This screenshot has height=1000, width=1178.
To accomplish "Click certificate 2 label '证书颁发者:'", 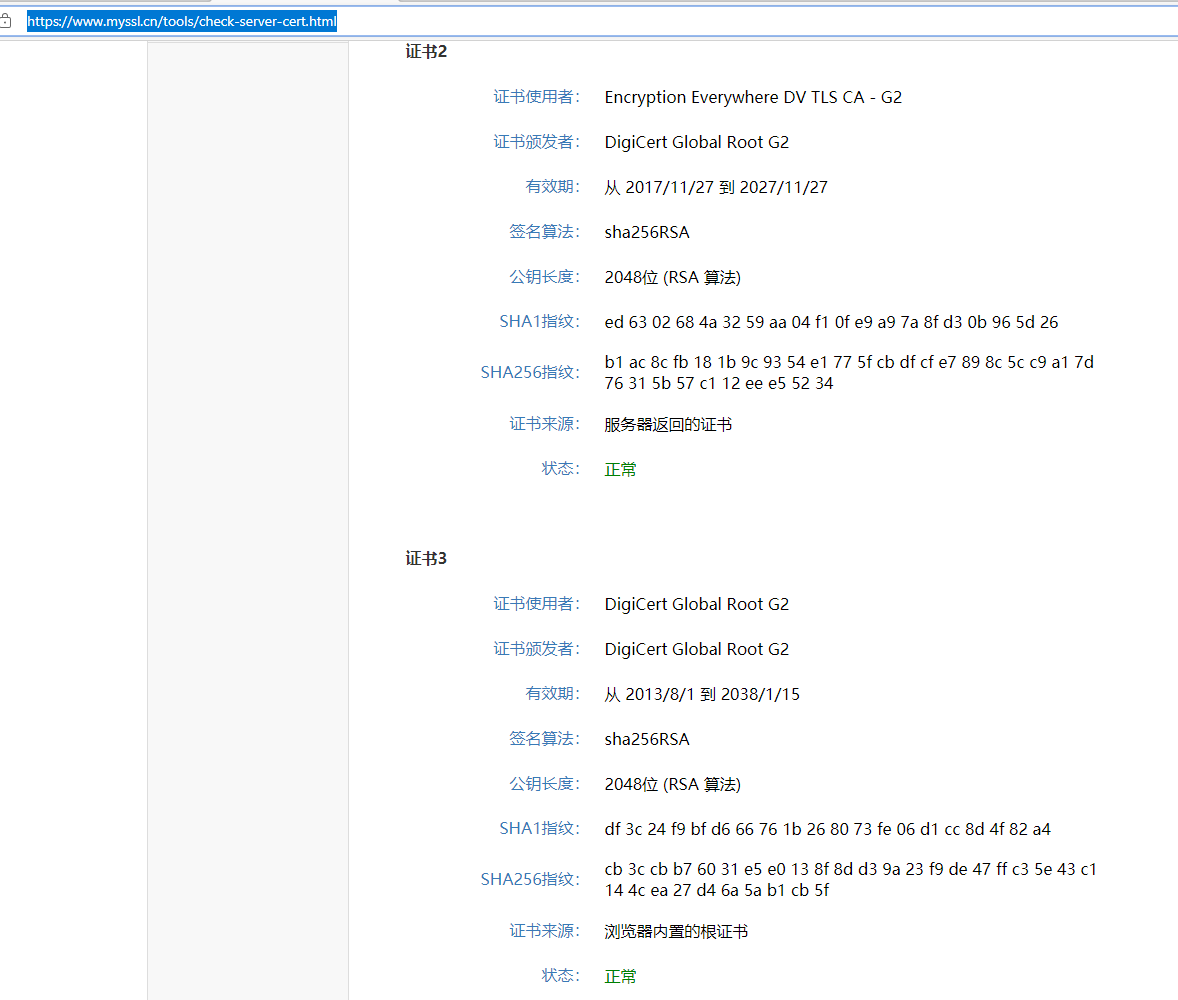I will (x=536, y=142).
